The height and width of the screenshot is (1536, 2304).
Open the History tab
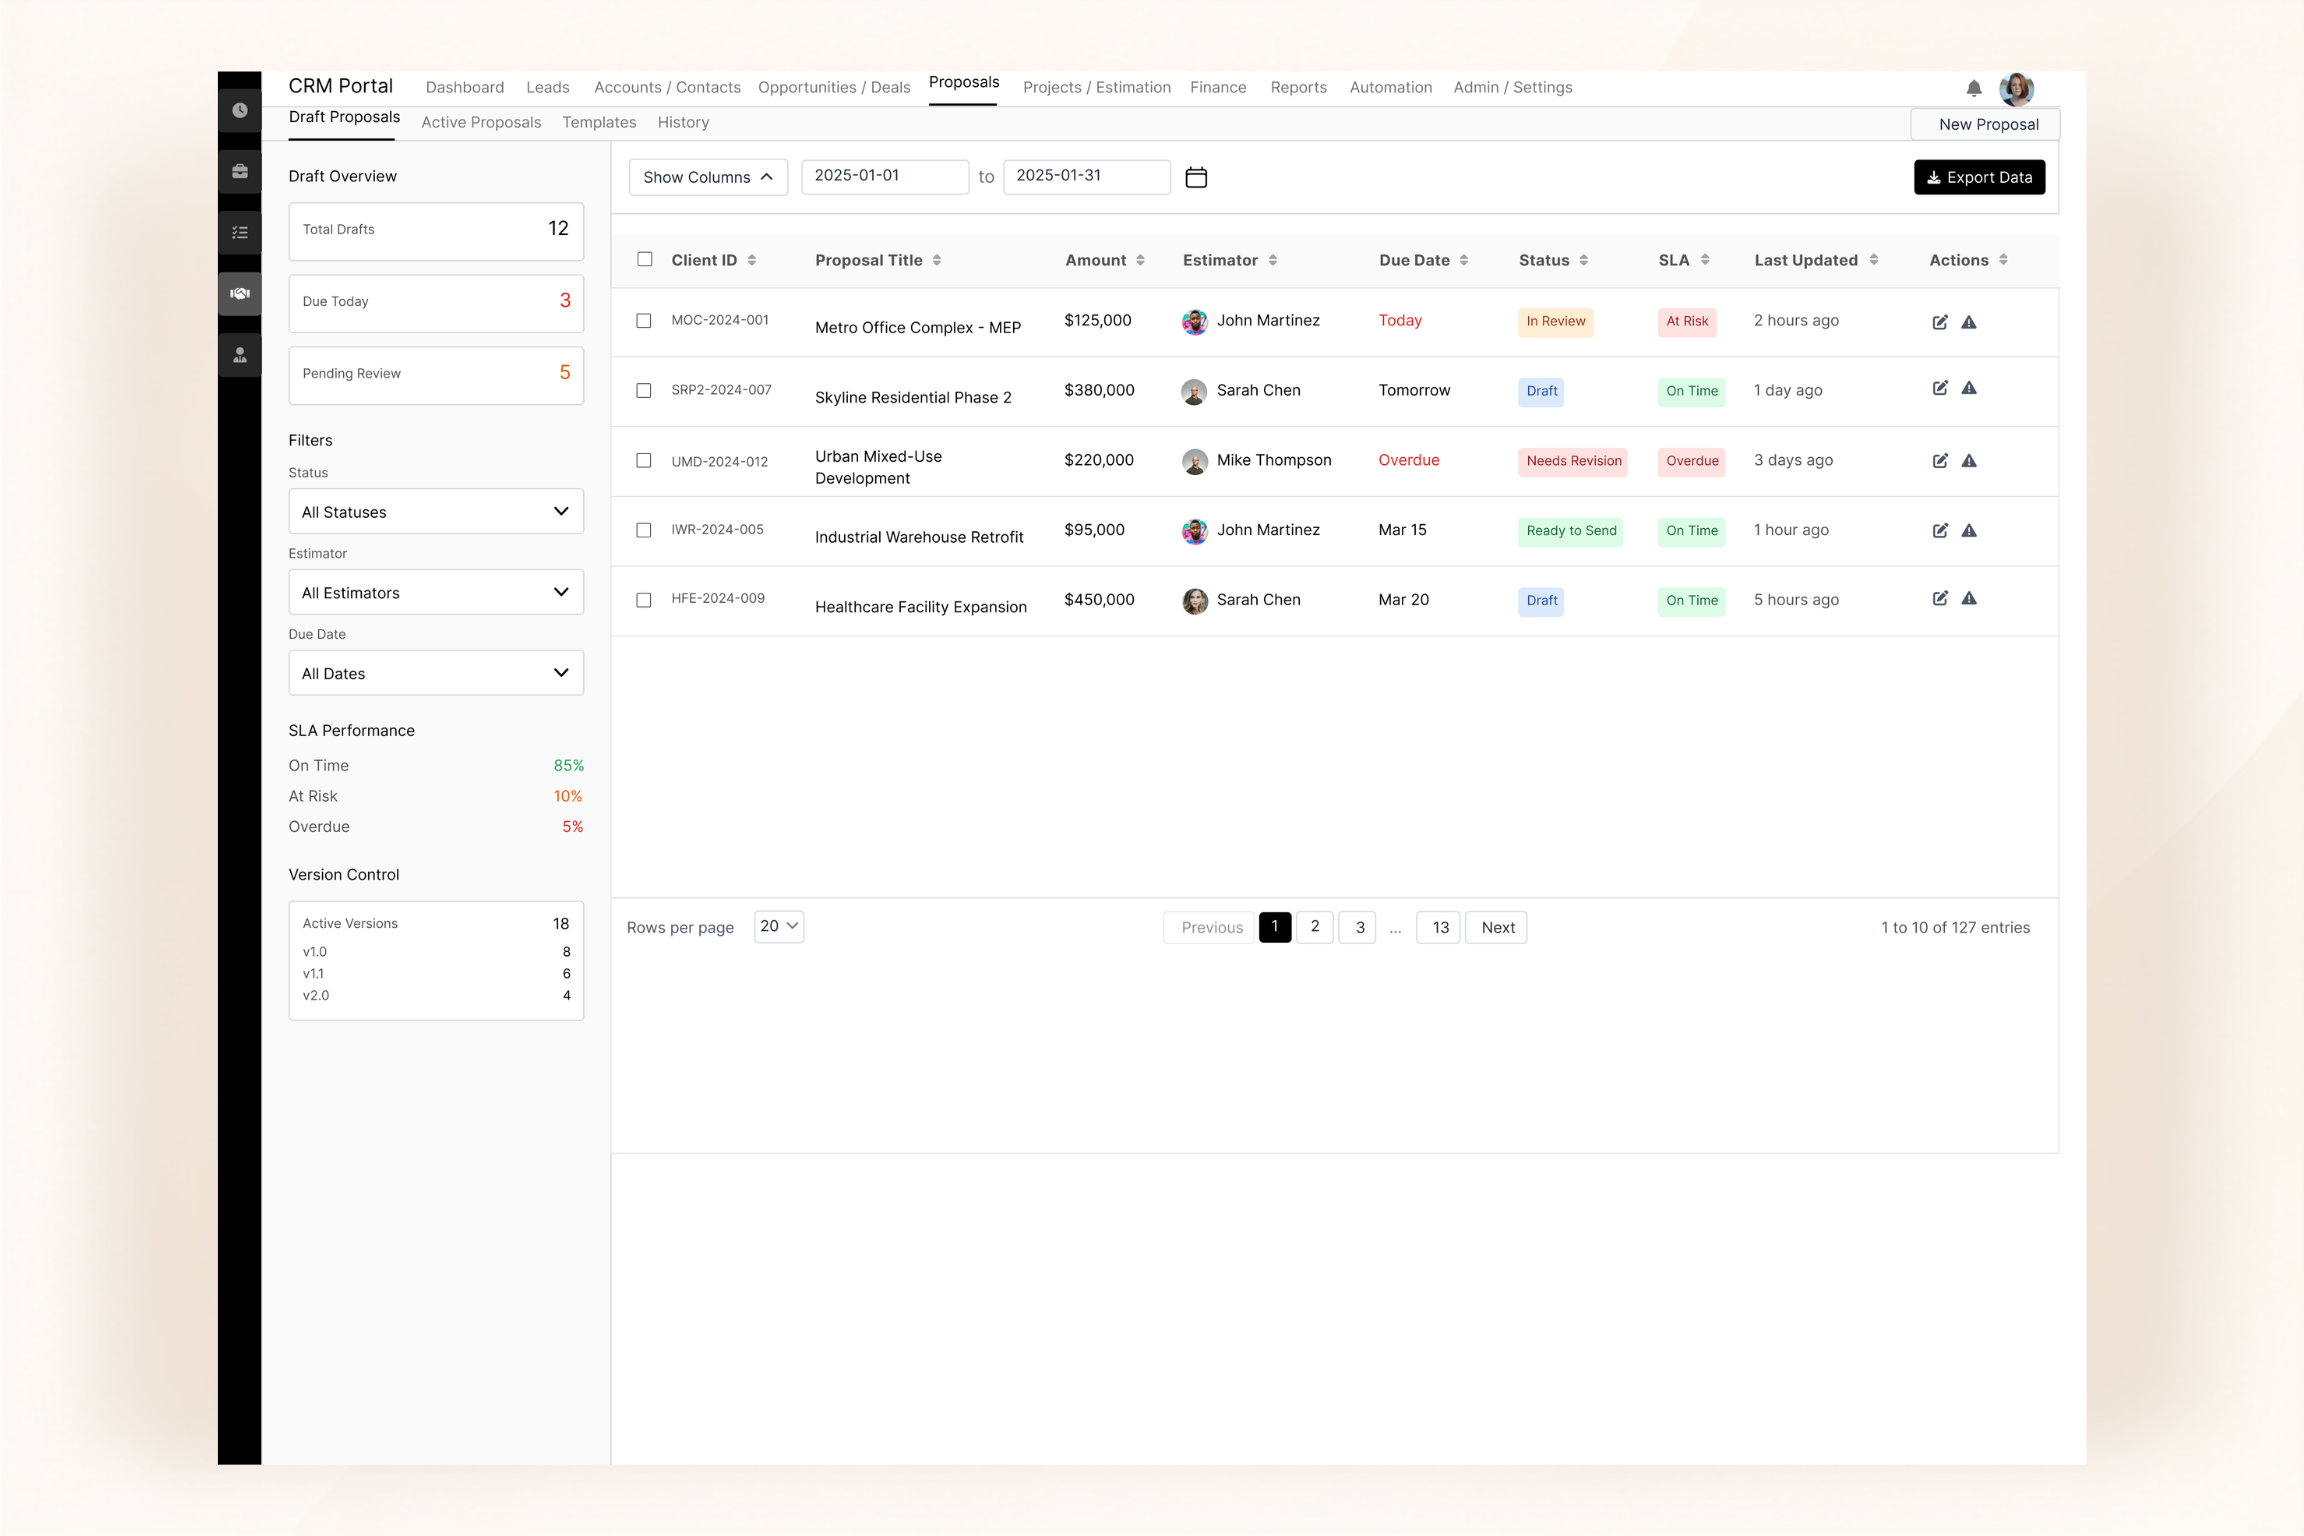pyautogui.click(x=683, y=122)
